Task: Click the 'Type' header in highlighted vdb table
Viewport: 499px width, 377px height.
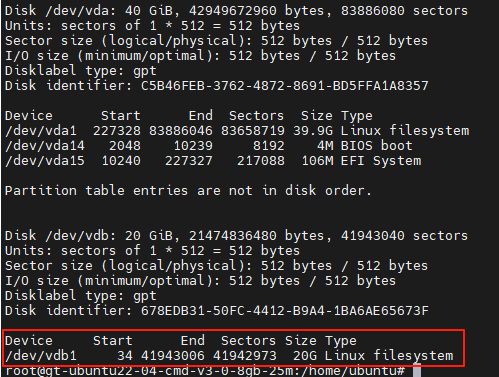Action: pos(341,341)
